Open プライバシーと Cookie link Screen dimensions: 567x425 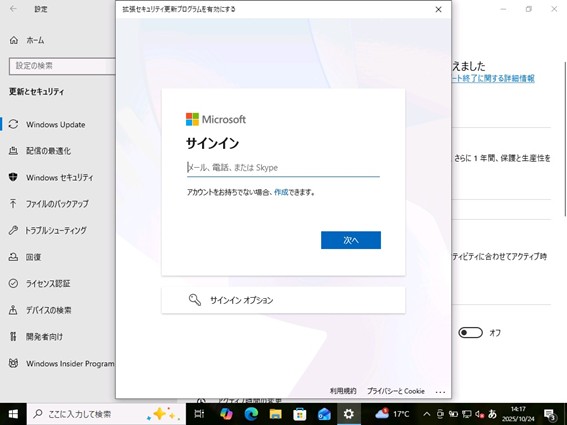point(396,391)
